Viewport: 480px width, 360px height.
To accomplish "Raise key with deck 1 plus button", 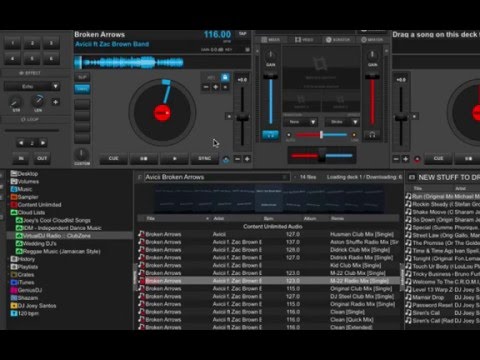I will (216, 87).
